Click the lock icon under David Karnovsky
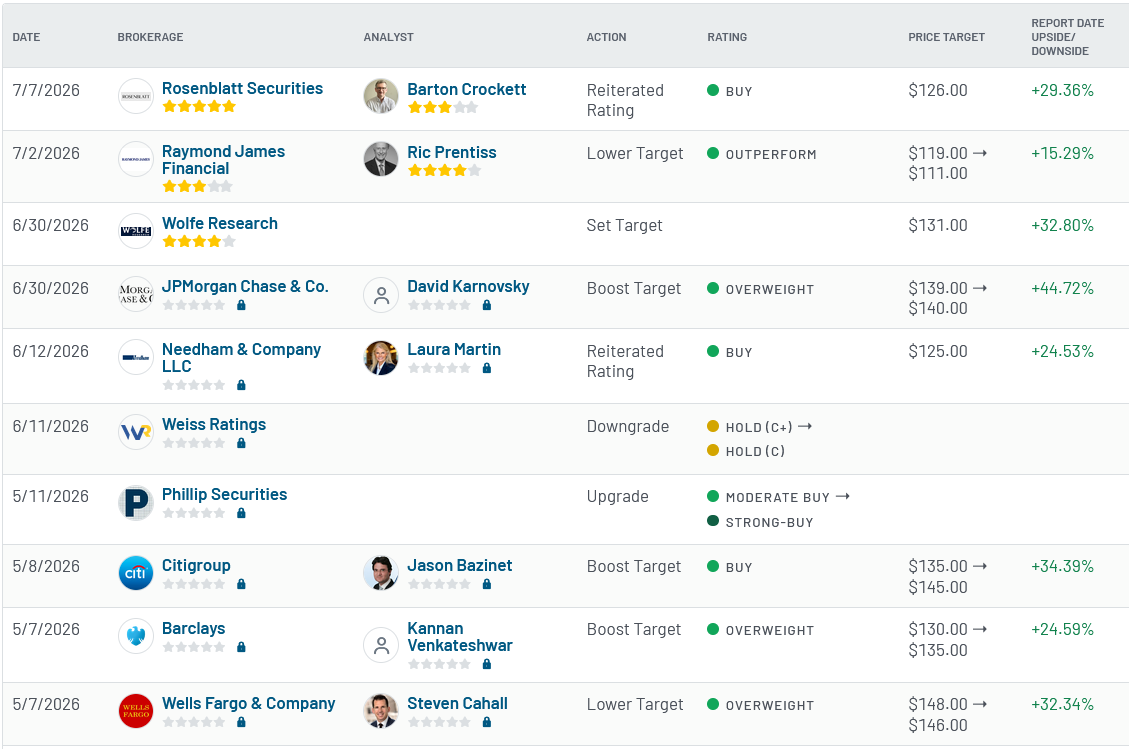Viewport: 1129px width, 749px height. (x=487, y=305)
